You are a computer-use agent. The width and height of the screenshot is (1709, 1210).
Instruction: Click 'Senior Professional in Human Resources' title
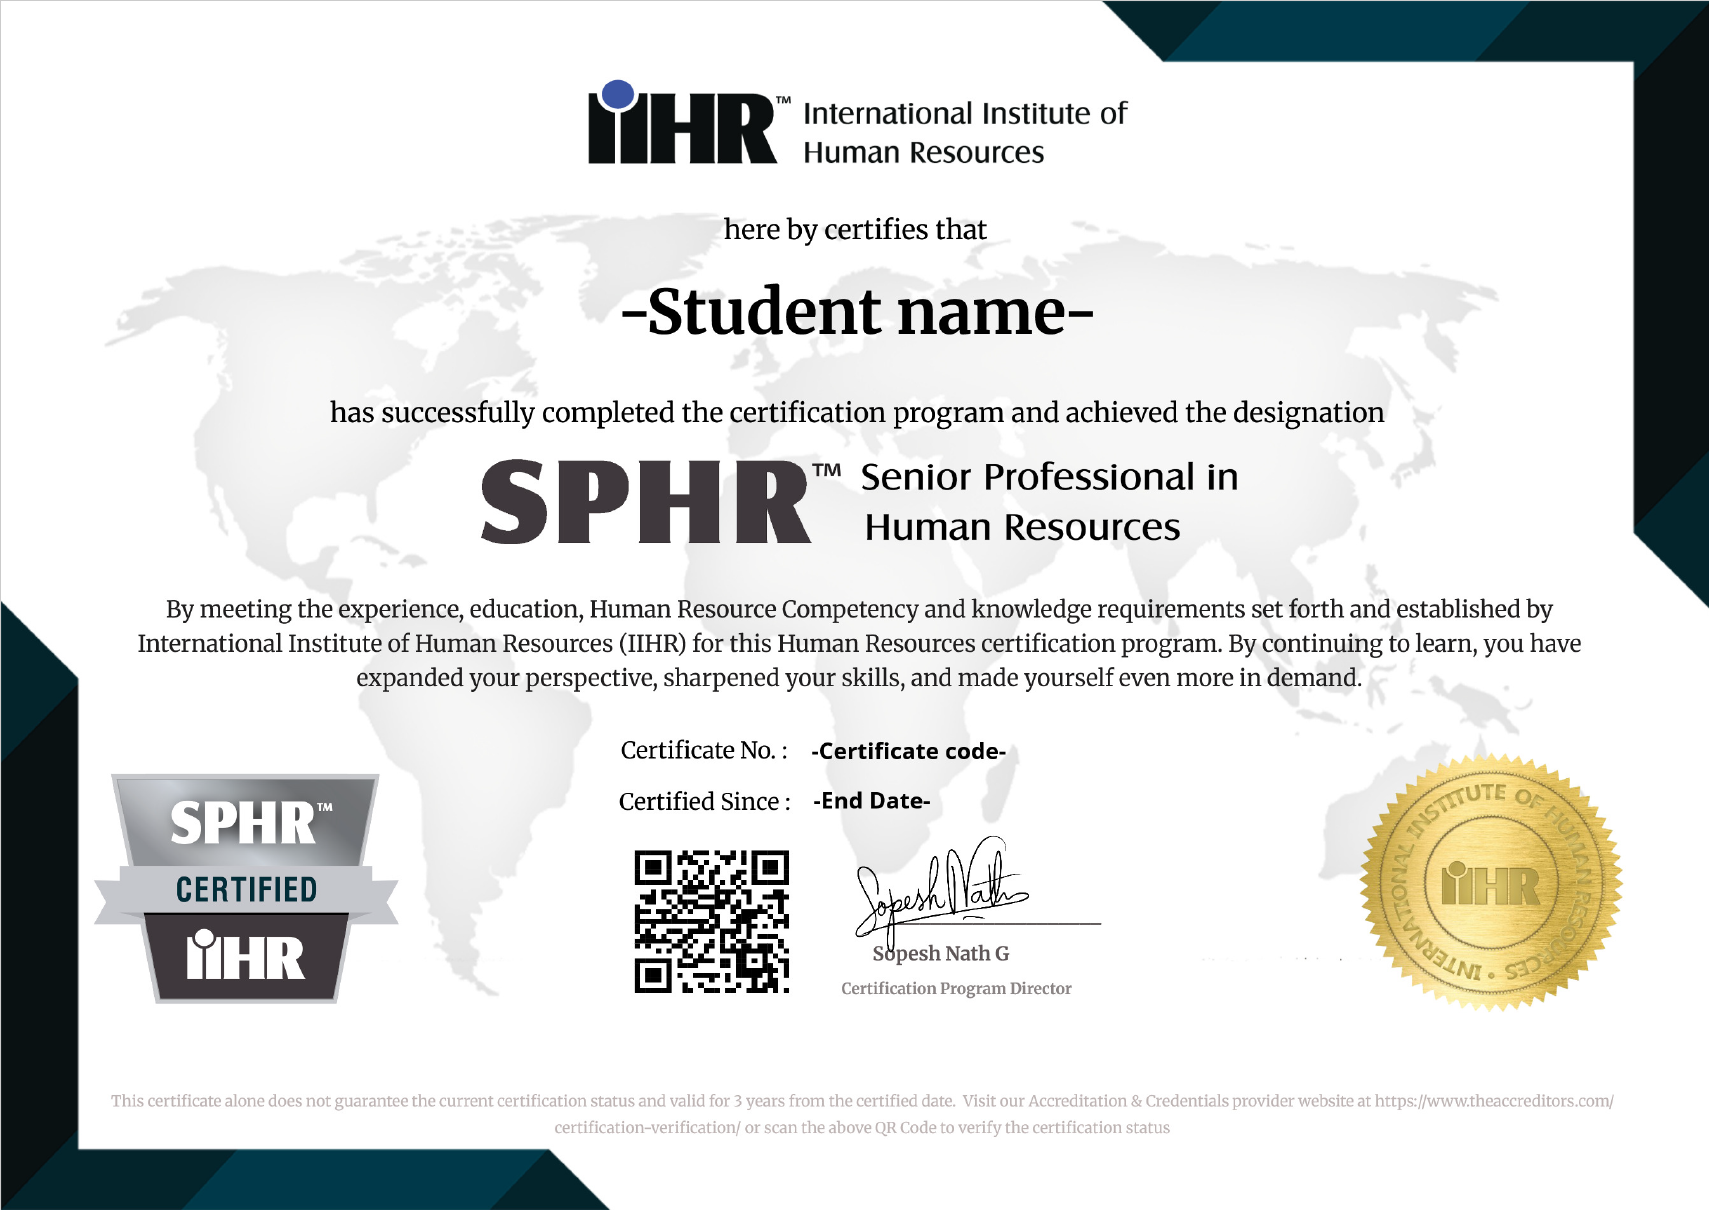tap(1049, 502)
